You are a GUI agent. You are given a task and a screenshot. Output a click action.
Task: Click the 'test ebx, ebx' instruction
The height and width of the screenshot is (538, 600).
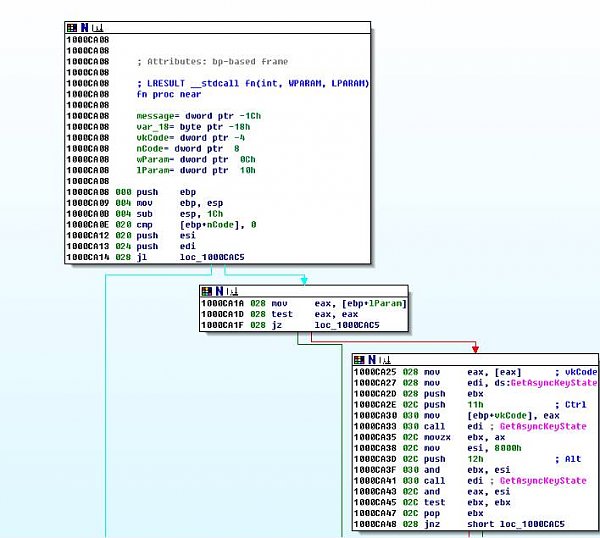(x=467, y=503)
